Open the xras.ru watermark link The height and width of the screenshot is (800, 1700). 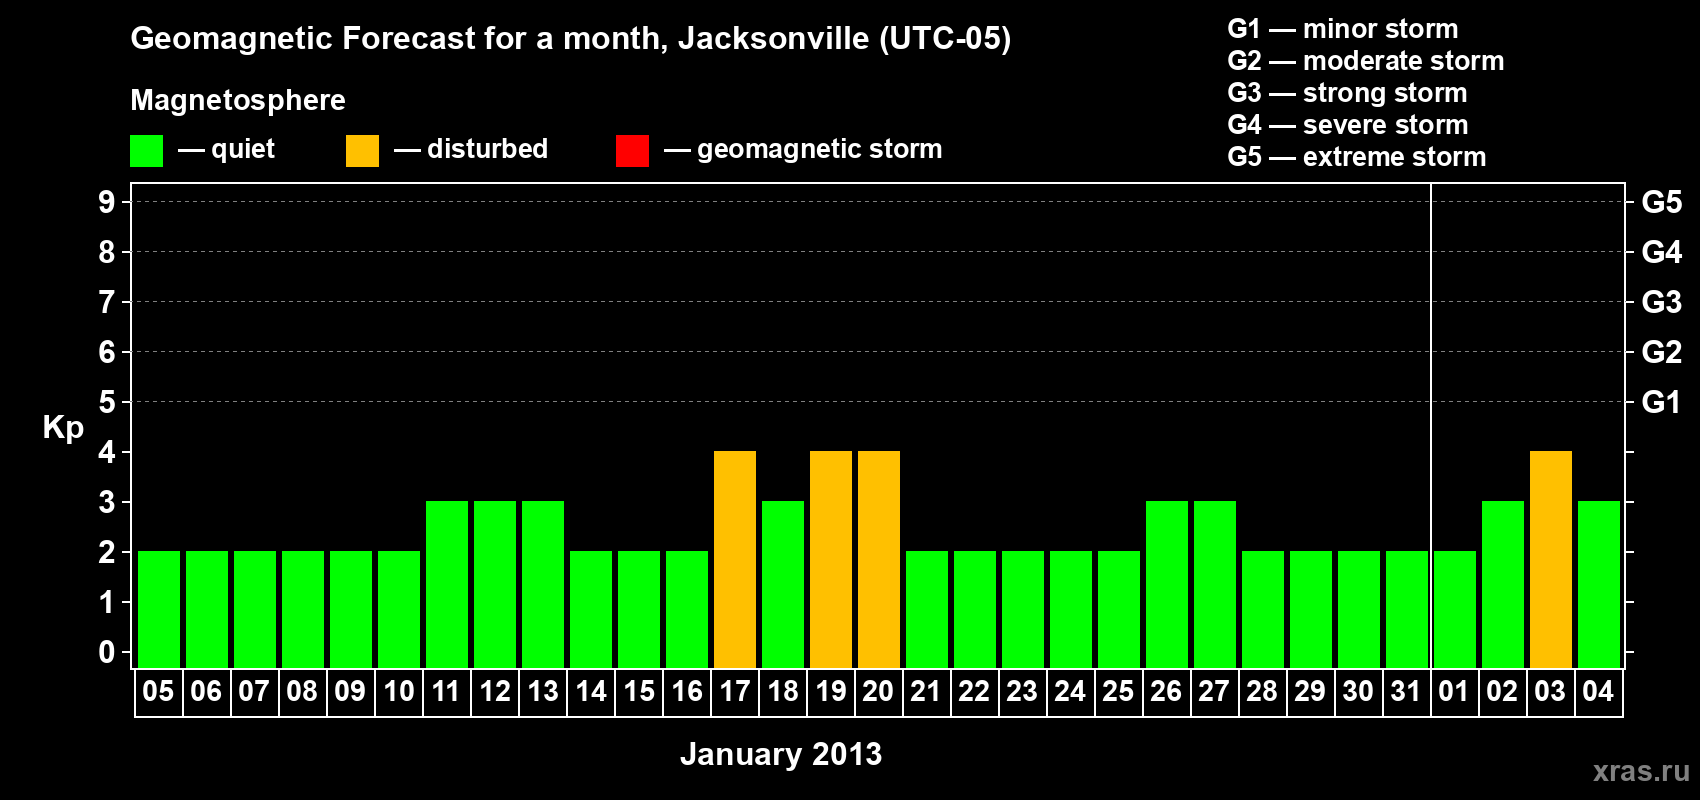click(x=1641, y=771)
